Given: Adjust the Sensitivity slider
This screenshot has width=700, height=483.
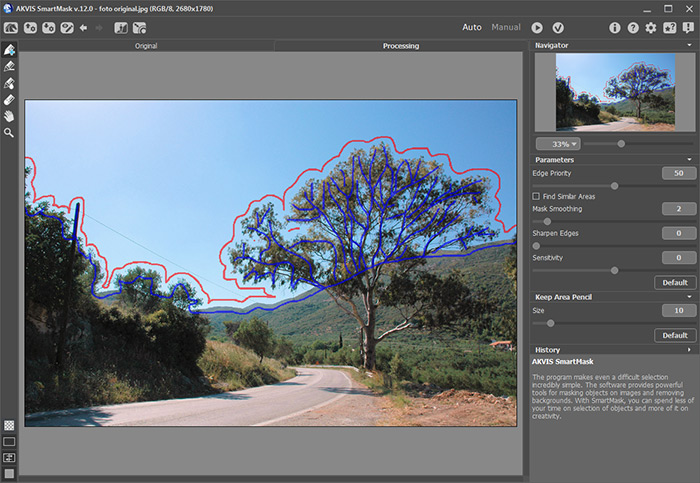Looking at the screenshot, I should pyautogui.click(x=614, y=271).
